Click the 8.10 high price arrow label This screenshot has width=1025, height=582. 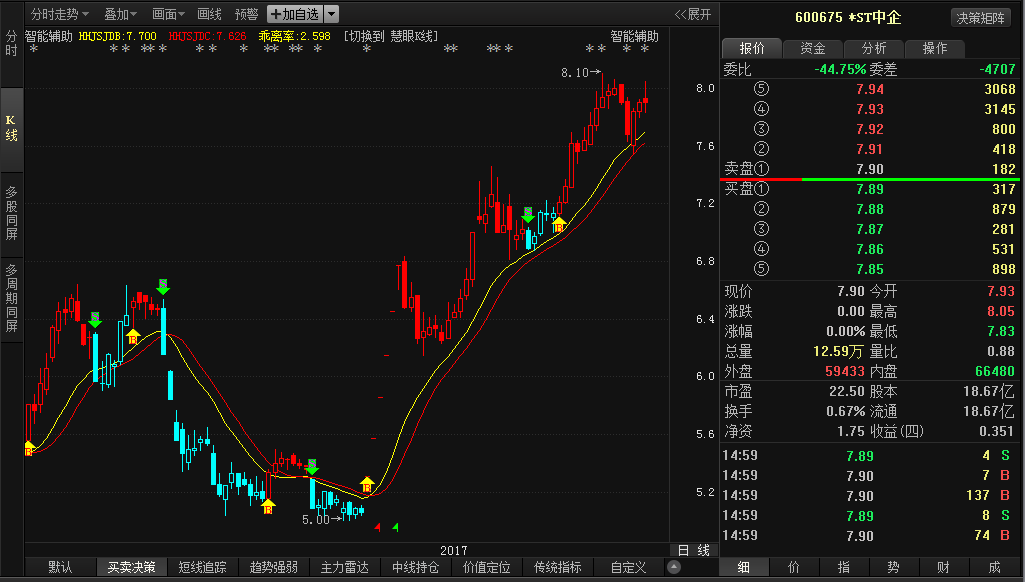point(580,73)
